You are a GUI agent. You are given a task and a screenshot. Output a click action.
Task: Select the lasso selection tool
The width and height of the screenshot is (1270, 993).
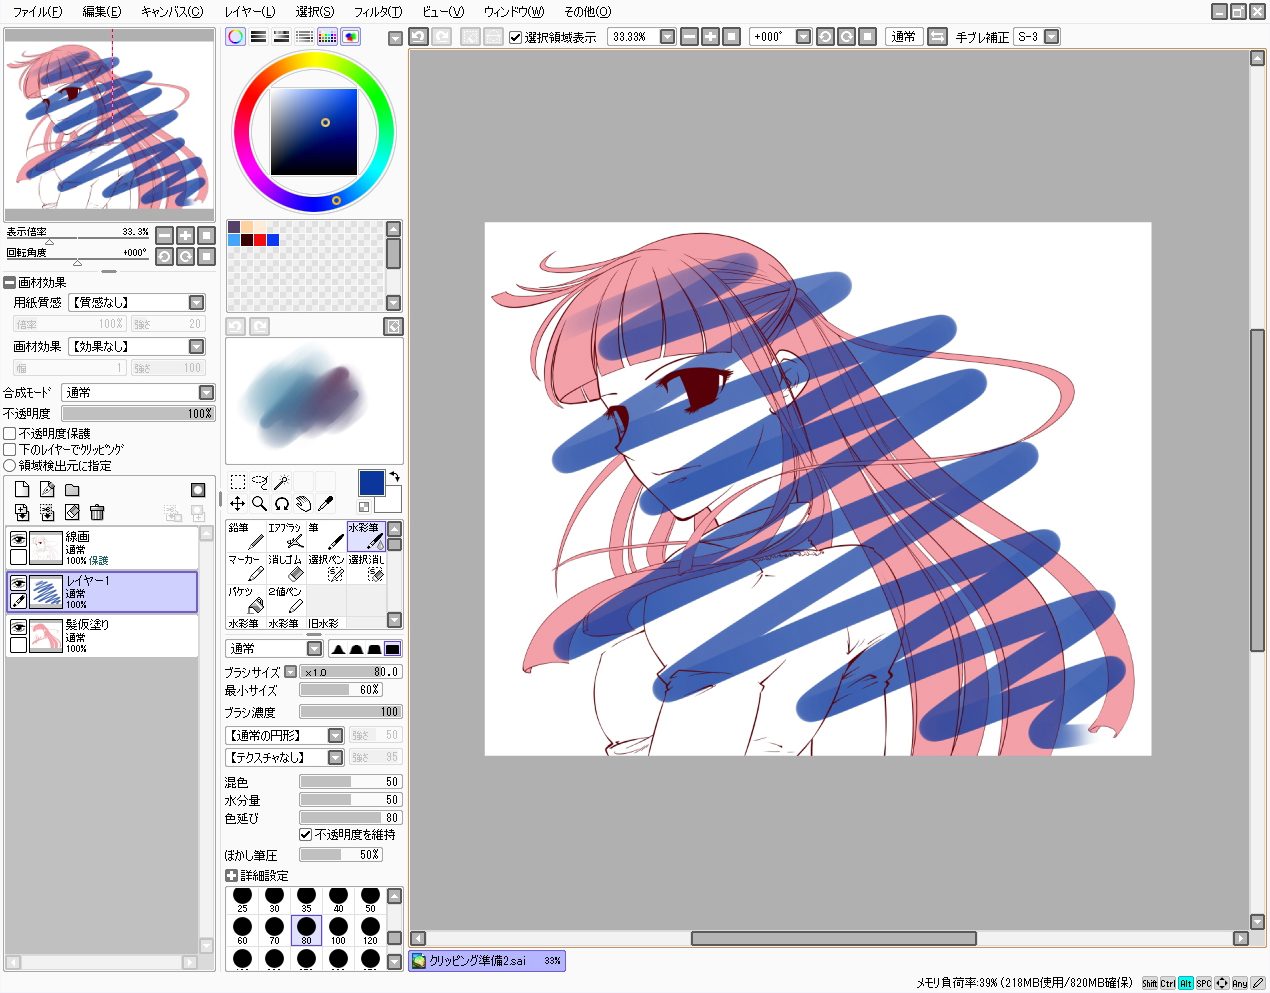(x=260, y=482)
